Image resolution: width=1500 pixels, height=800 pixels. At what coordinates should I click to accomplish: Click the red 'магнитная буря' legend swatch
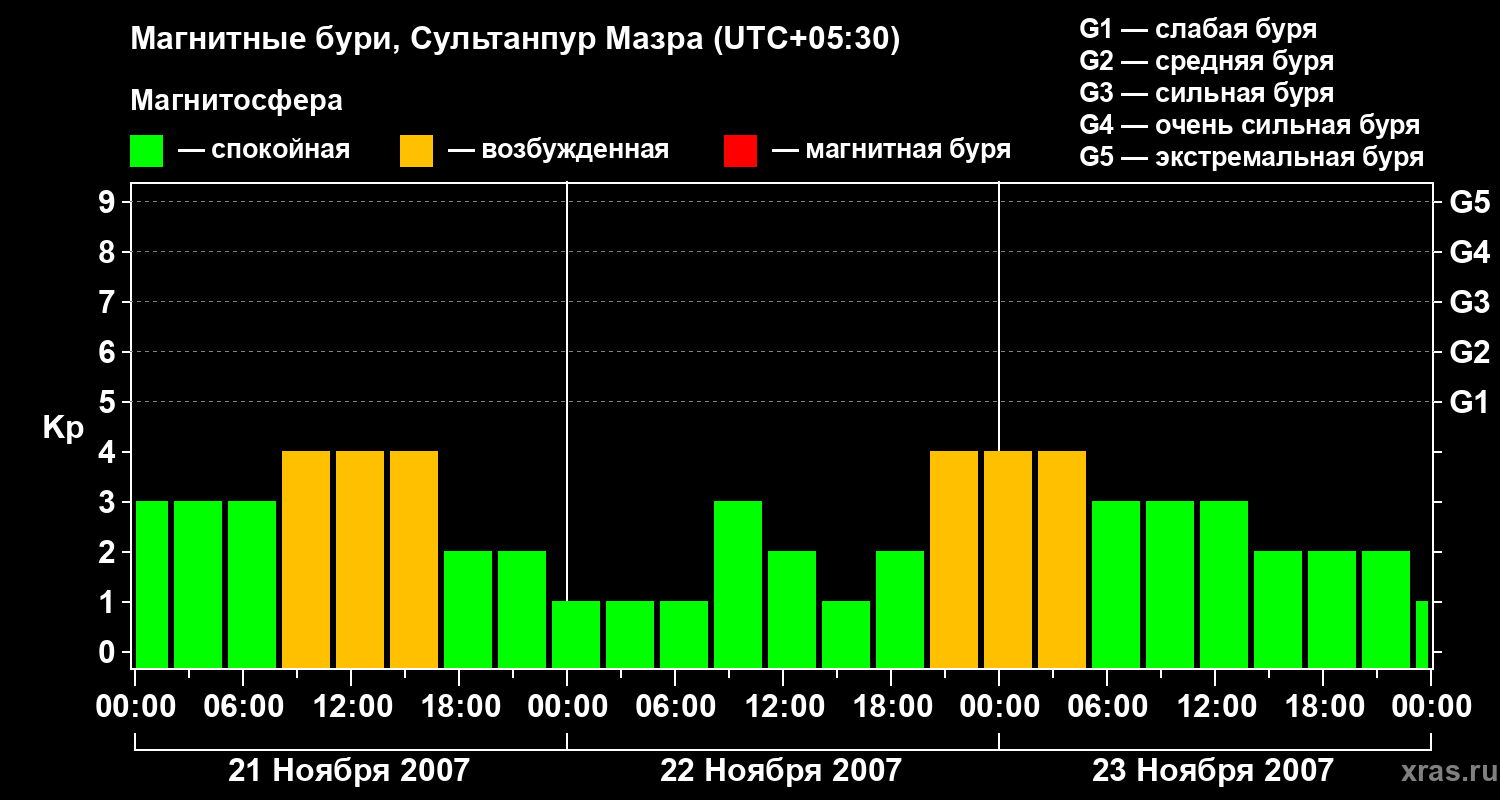point(740,150)
